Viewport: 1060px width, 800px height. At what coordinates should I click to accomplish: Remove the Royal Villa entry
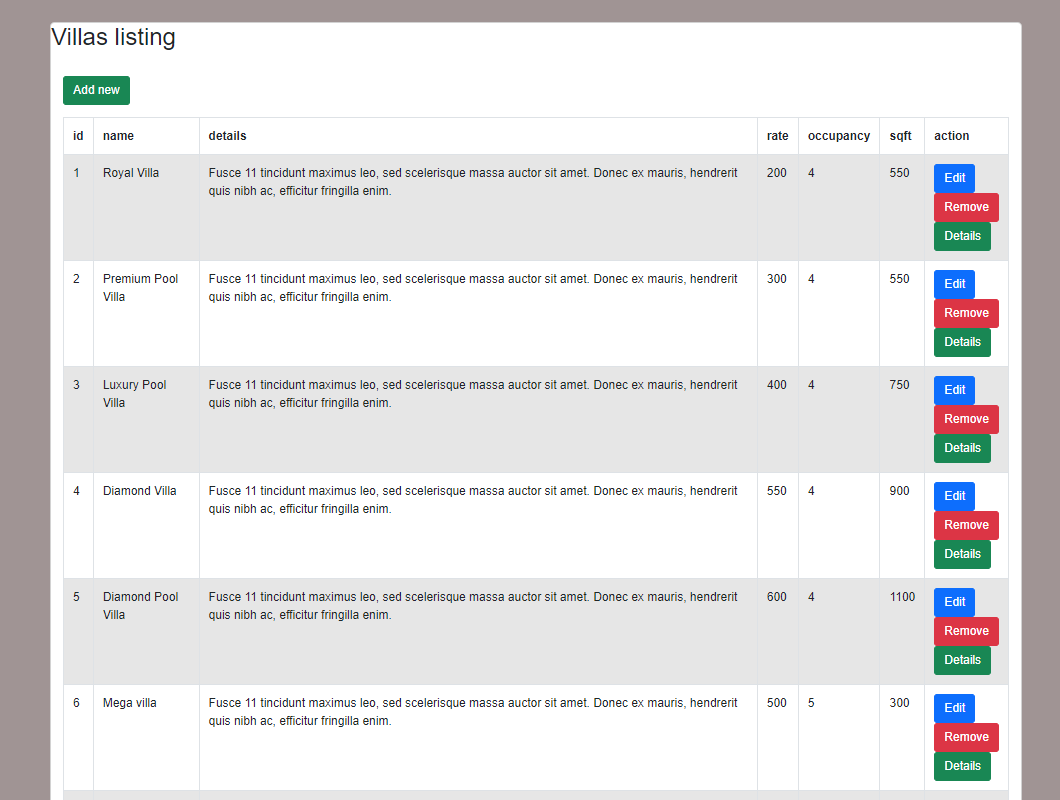click(966, 207)
